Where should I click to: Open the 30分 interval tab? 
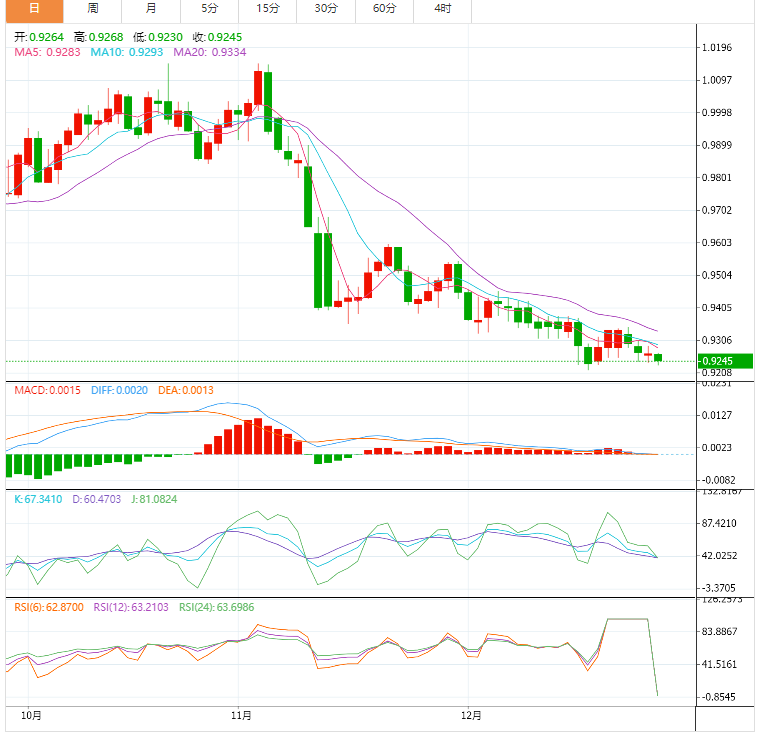(326, 9)
